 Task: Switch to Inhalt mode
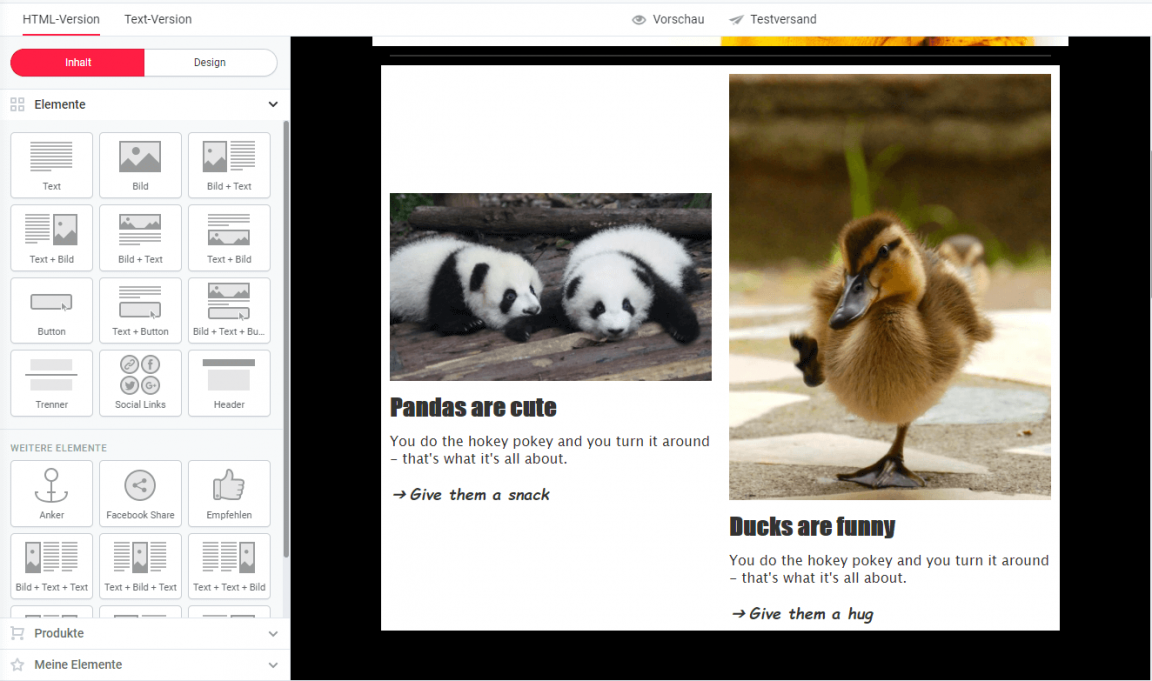point(78,62)
